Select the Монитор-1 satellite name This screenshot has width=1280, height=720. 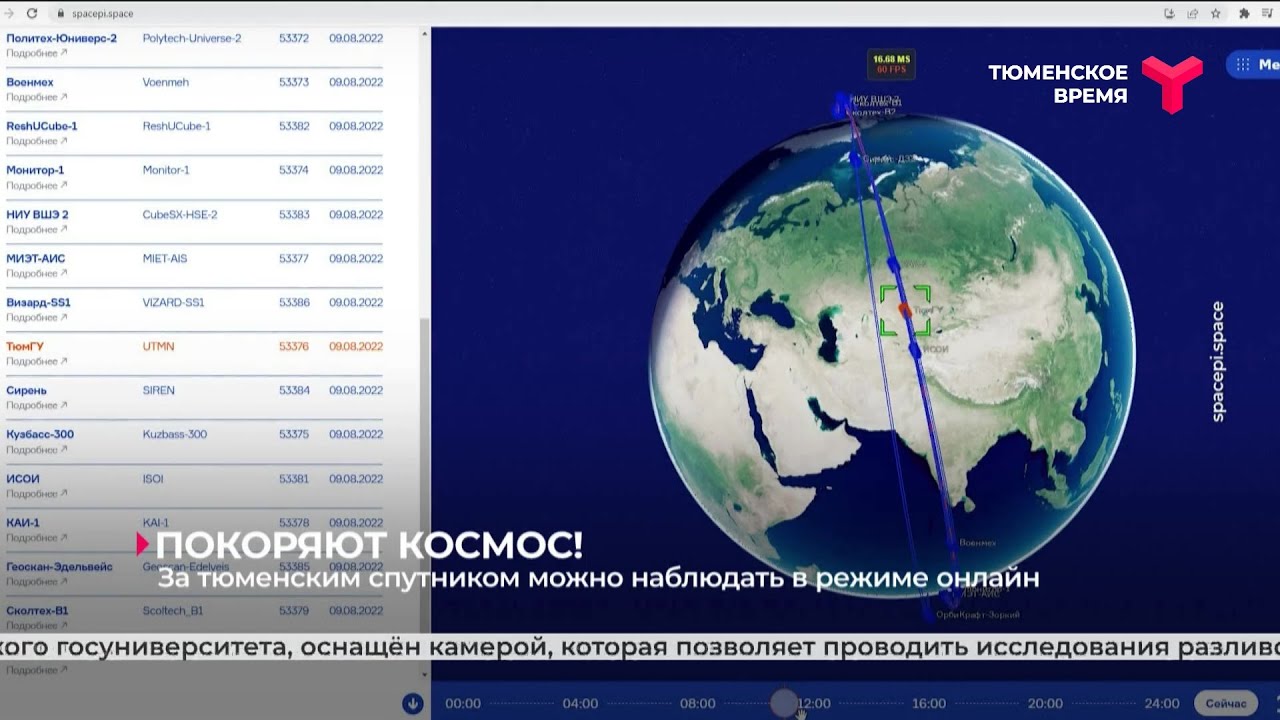35,170
